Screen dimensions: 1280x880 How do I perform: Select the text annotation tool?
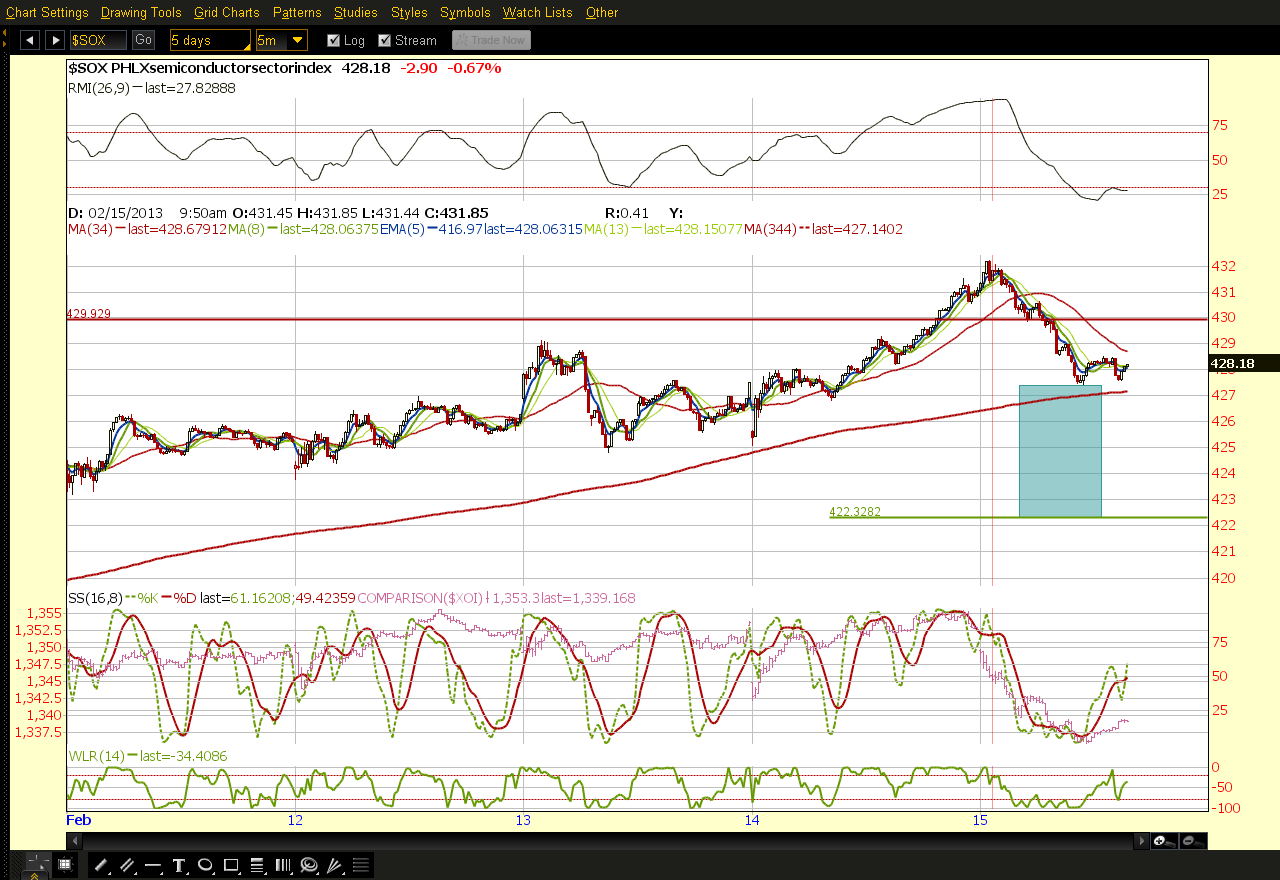pos(179,865)
